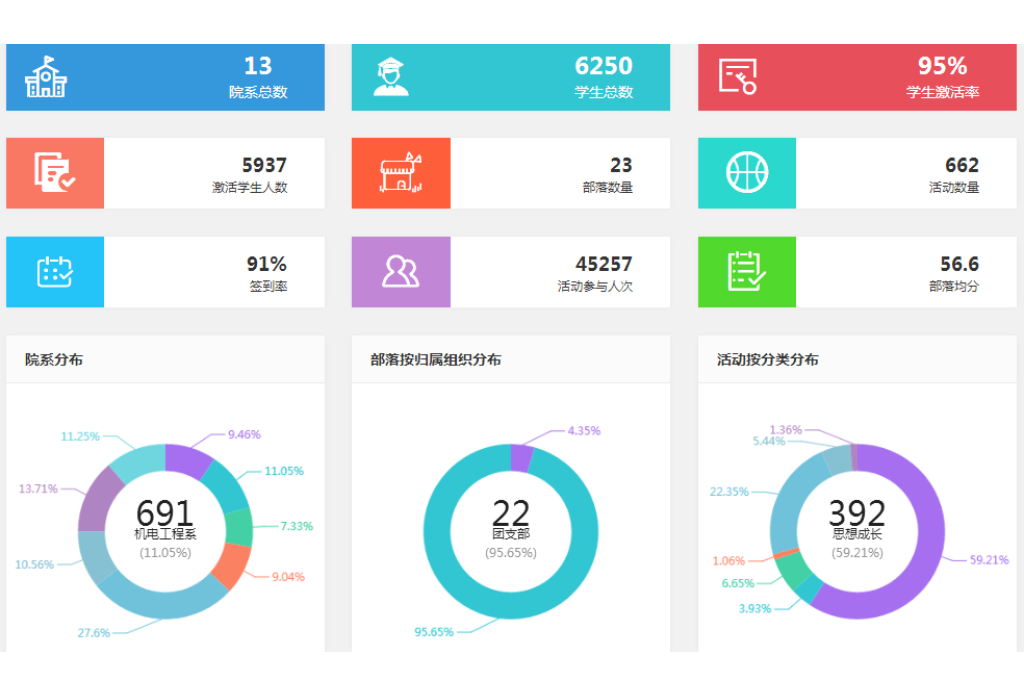The image size is (1024, 680).
Task: Select the 56.6 部落均分 value
Action: point(959,263)
